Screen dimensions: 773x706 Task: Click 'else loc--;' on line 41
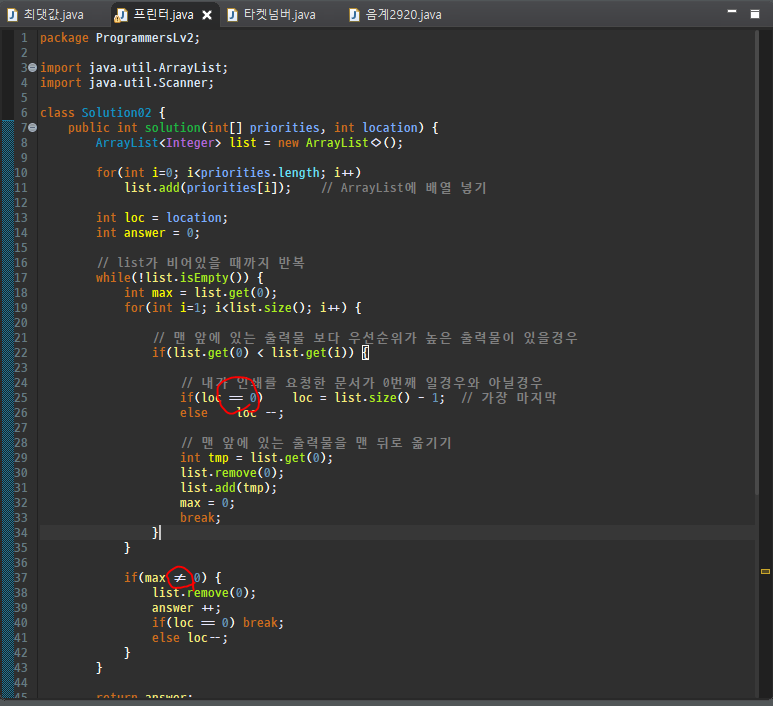coord(190,638)
